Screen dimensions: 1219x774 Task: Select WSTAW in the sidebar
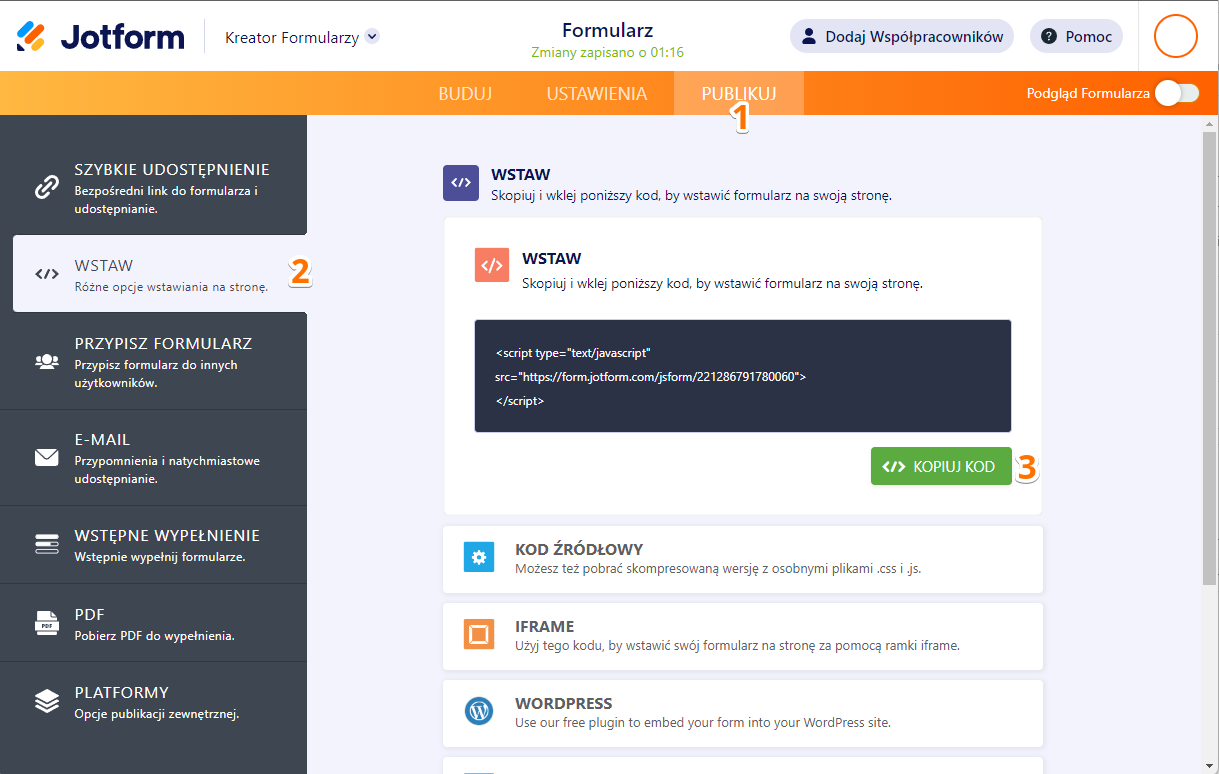pyautogui.click(x=160, y=274)
